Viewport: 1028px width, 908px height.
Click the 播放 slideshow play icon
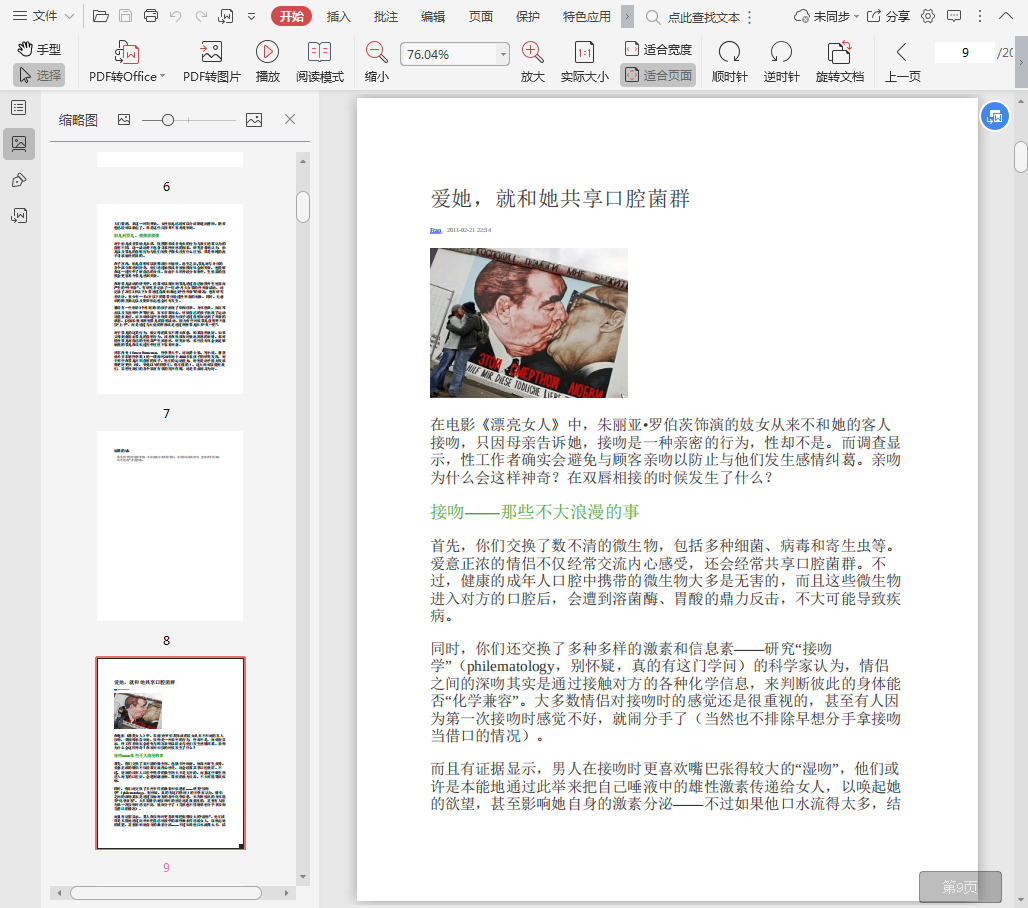tap(267, 53)
